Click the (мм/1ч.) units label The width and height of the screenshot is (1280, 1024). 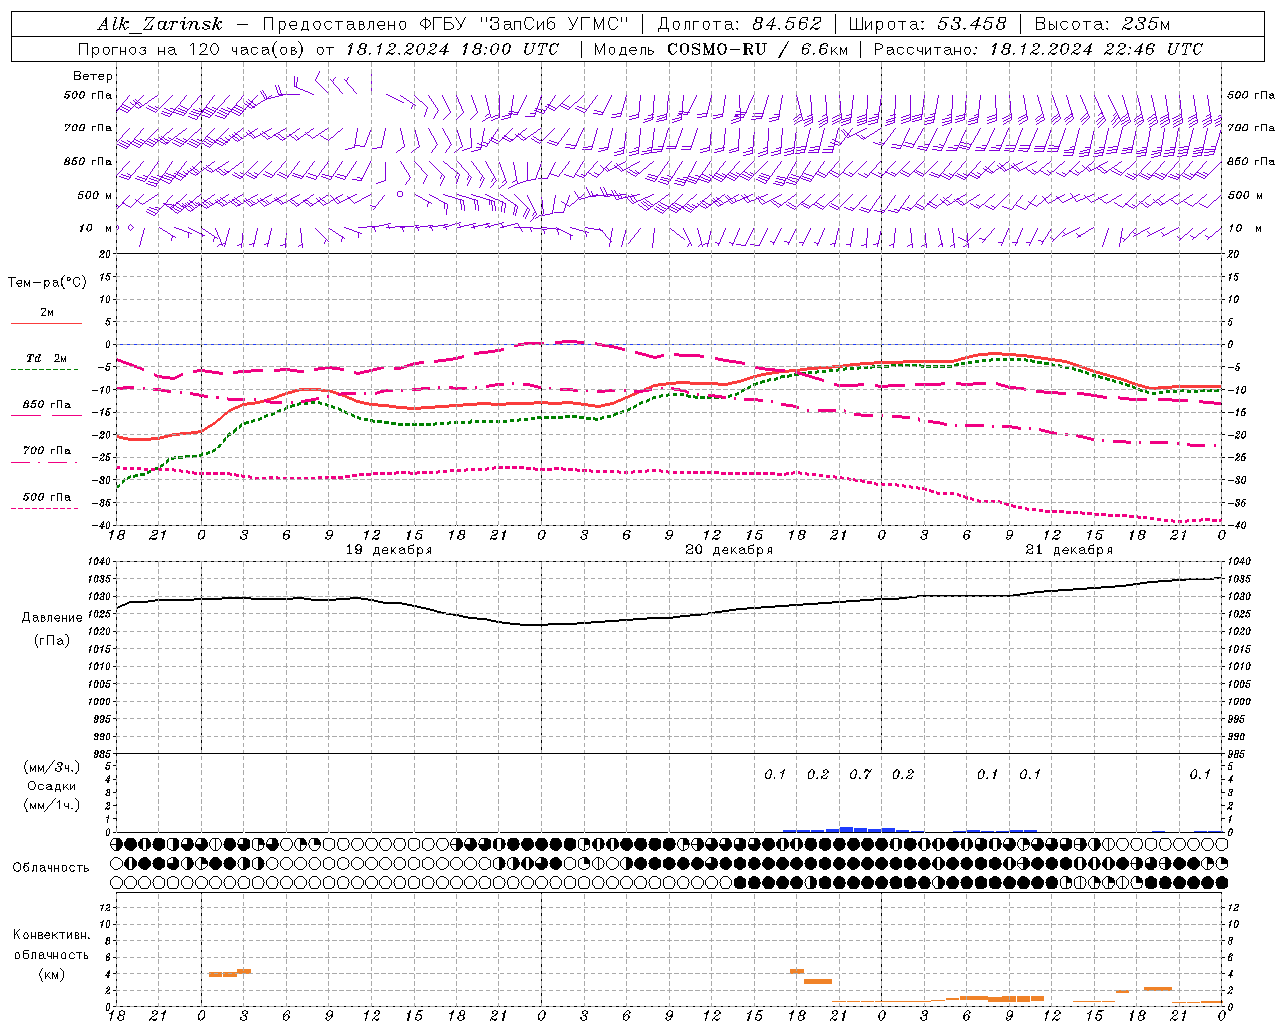(51, 805)
